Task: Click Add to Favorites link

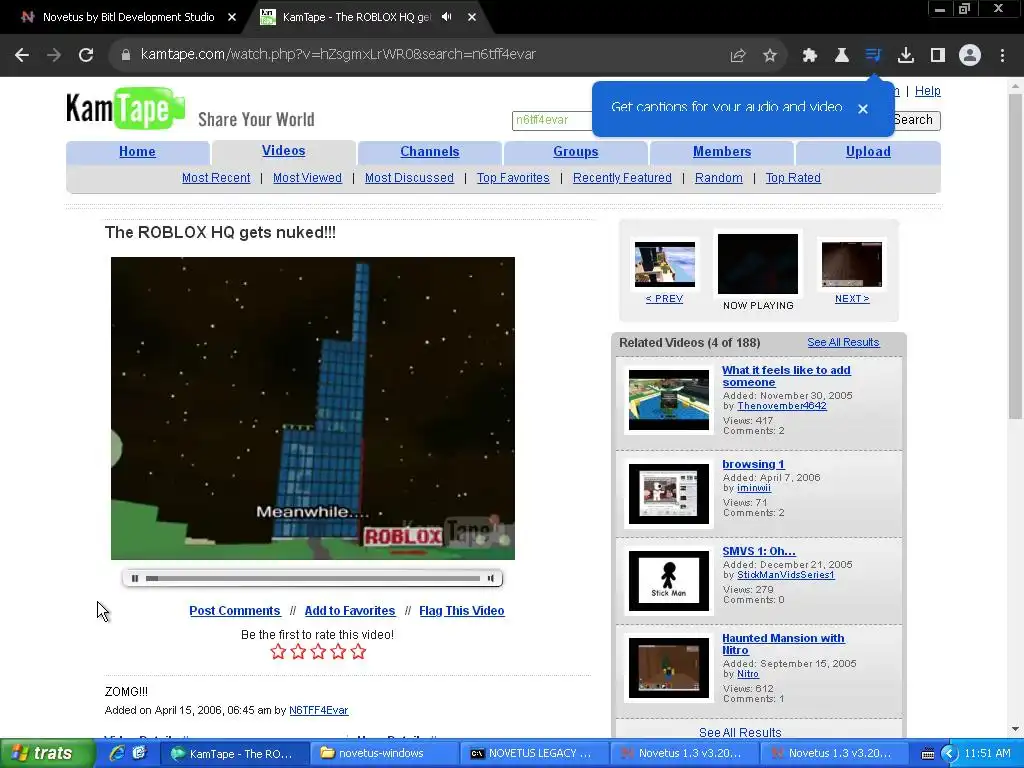Action: click(x=349, y=611)
